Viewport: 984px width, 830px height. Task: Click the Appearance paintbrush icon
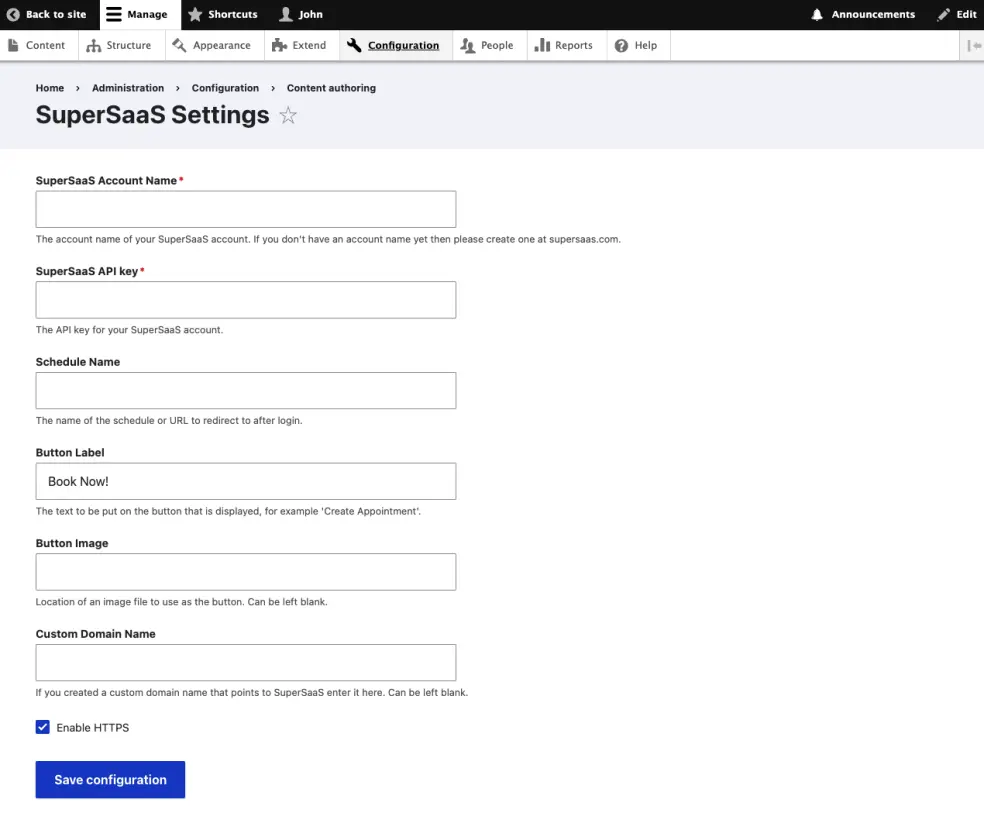click(x=183, y=45)
